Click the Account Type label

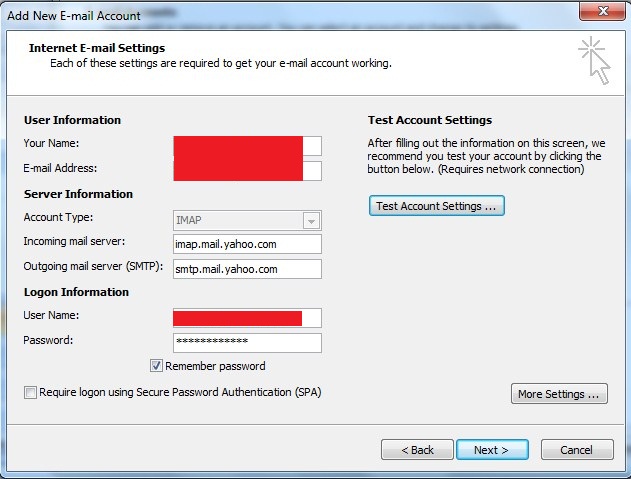[58, 217]
